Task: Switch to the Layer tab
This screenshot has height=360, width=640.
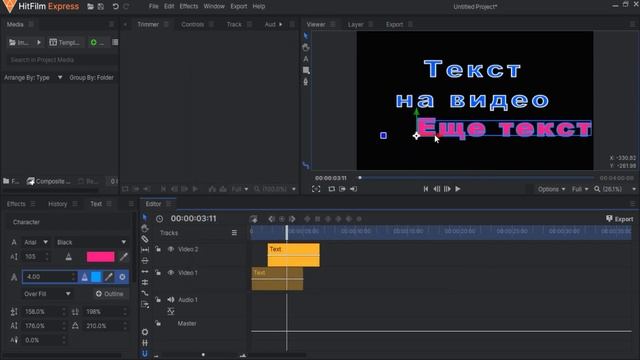Action: tap(355, 24)
